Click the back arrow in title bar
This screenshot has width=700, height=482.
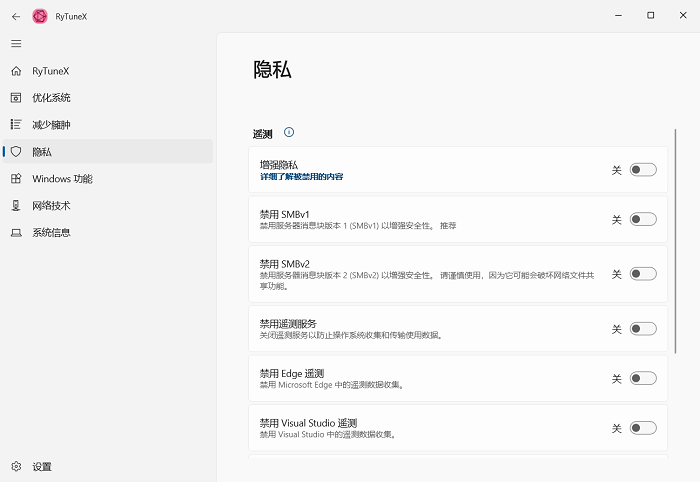15,16
